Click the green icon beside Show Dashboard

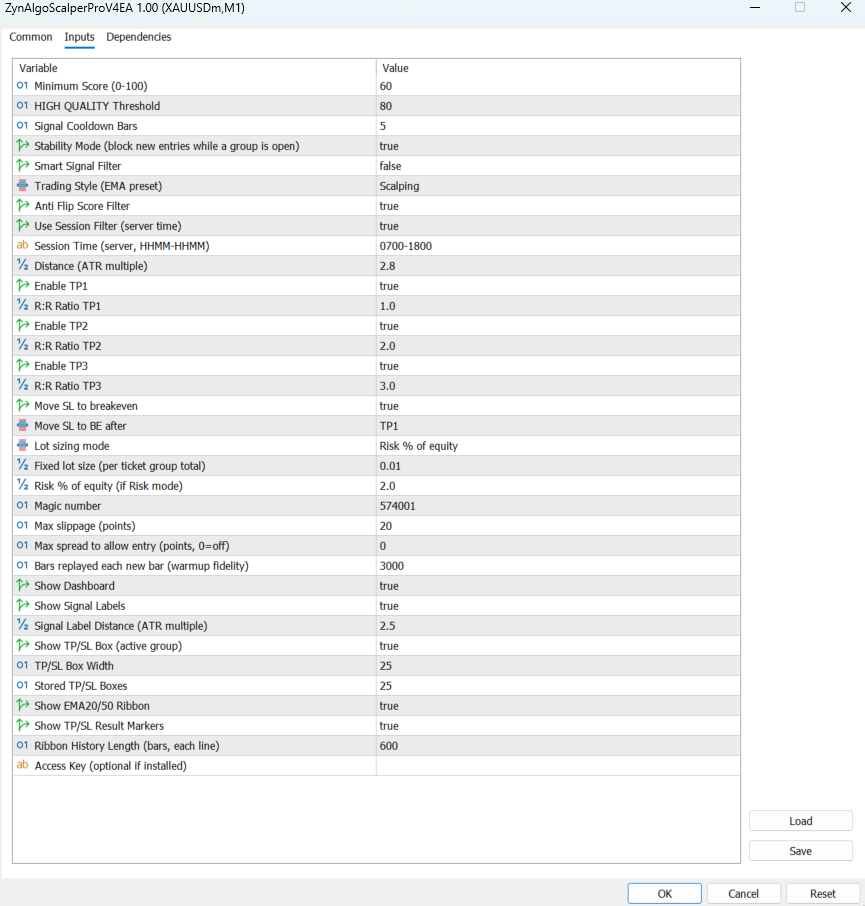pyautogui.click(x=23, y=585)
